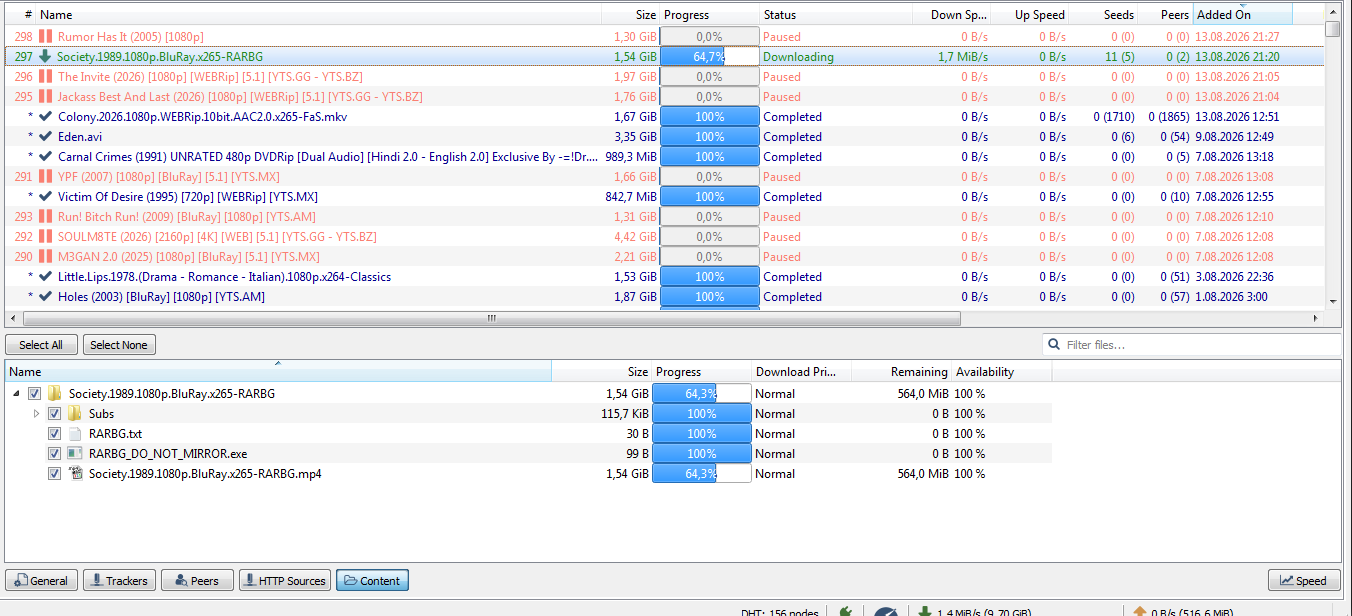Select the torrent name 'SOULM8TE (2026) [2160p]'

tap(217, 237)
